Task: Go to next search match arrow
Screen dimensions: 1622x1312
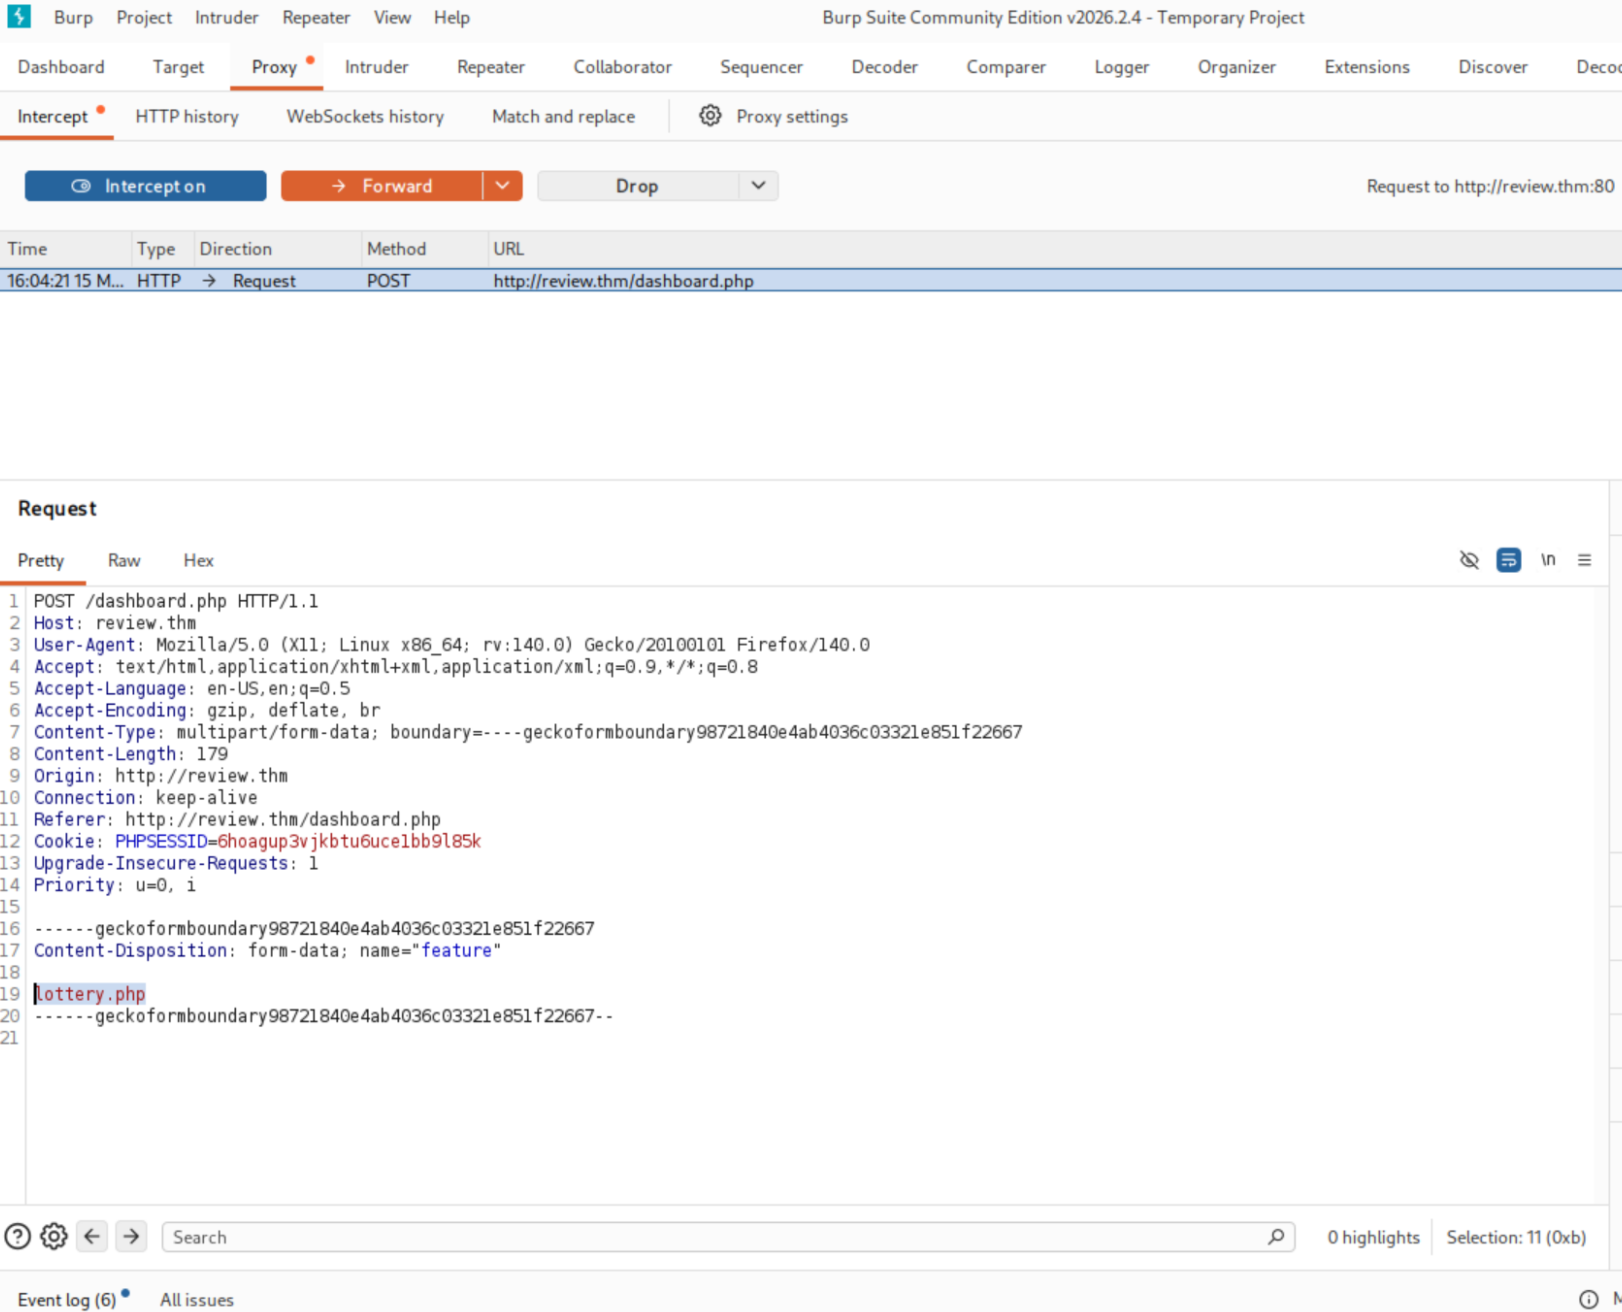Action: click(x=131, y=1237)
